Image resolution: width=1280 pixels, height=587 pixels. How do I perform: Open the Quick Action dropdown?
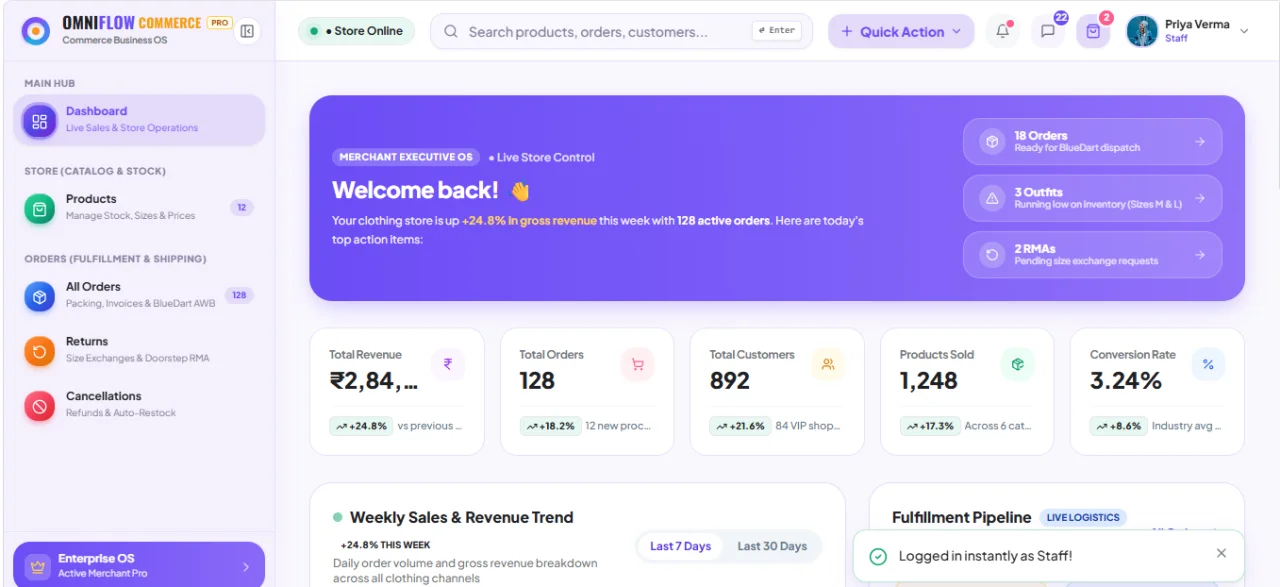point(901,31)
